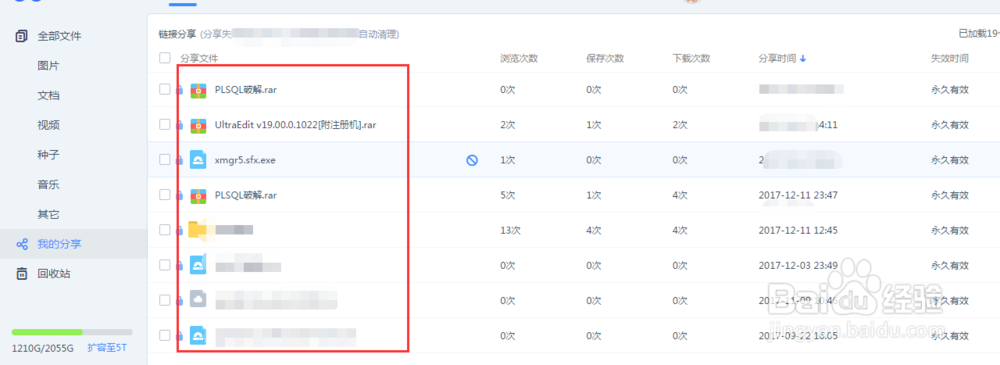This screenshot has width=1000, height=365.
Task: Click rar icon of PLSQL破解.rar shared 2017-12-11 23:47
Action: click(x=198, y=195)
